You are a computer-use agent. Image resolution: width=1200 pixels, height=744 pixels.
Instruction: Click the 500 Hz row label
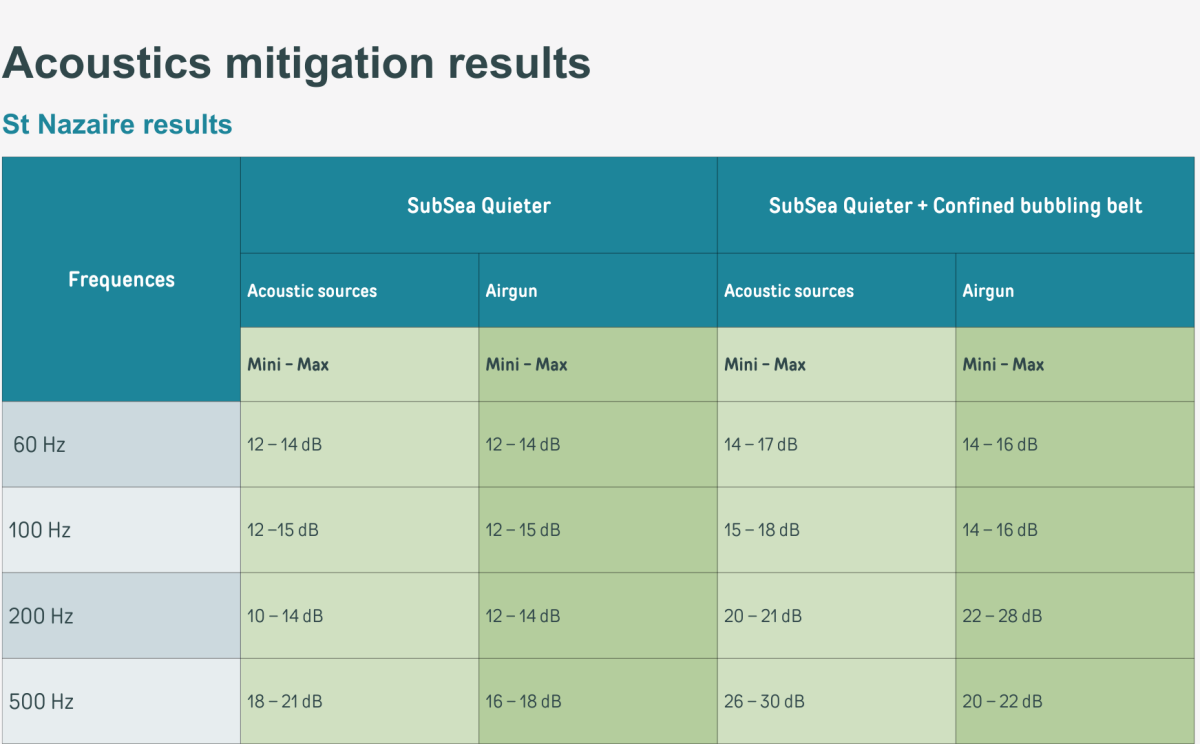pos(41,702)
